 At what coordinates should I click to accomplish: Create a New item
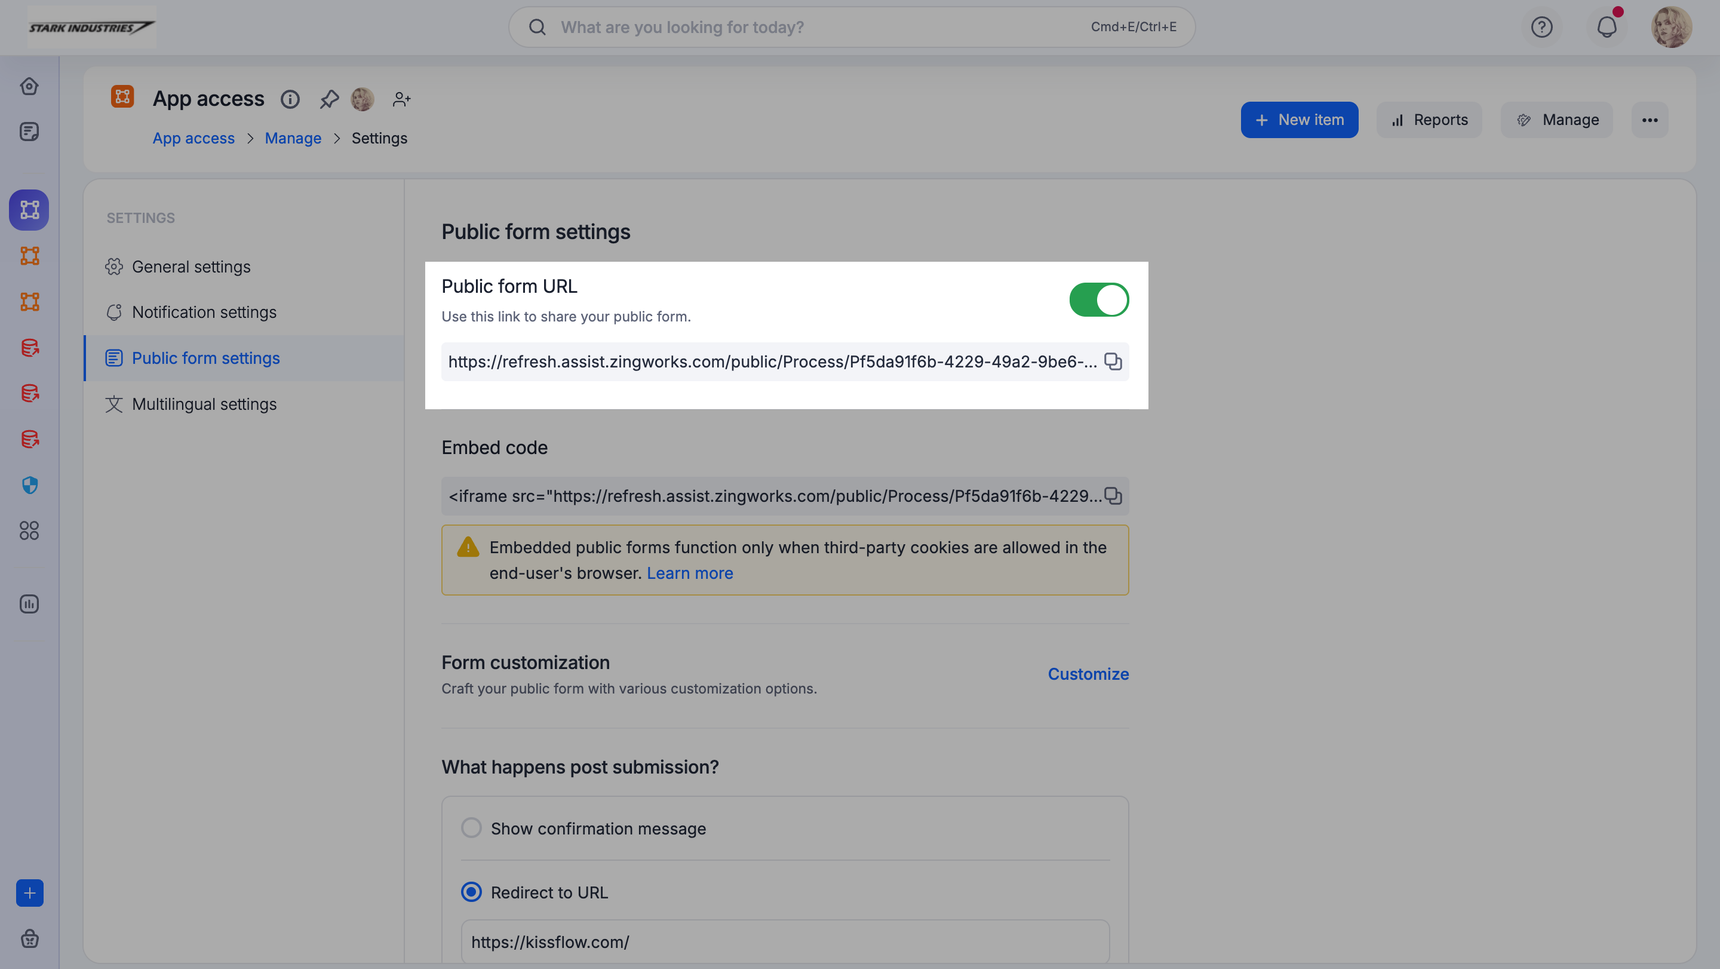pyautogui.click(x=1298, y=120)
